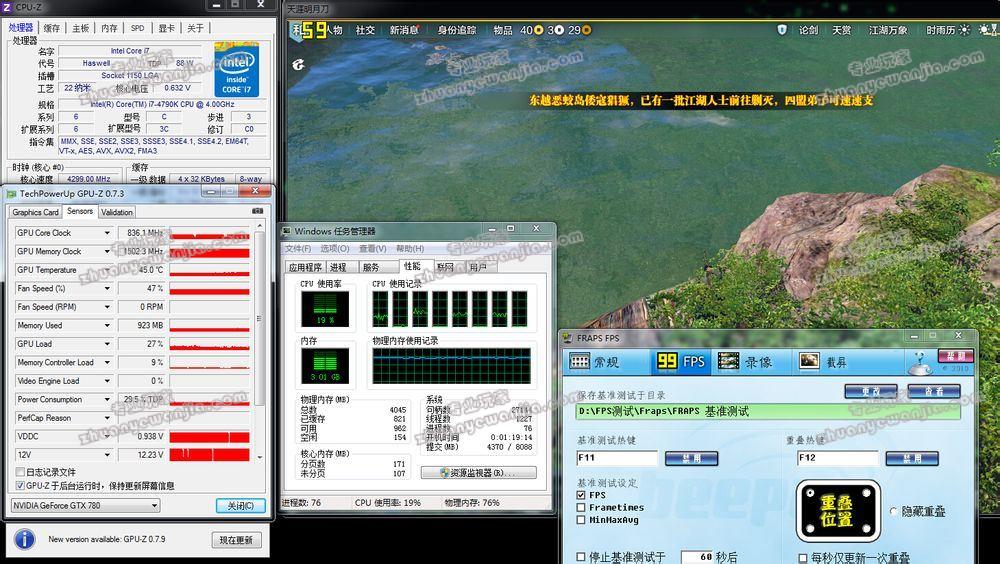Click GPU-Z 关闭(C) close button

[240, 505]
